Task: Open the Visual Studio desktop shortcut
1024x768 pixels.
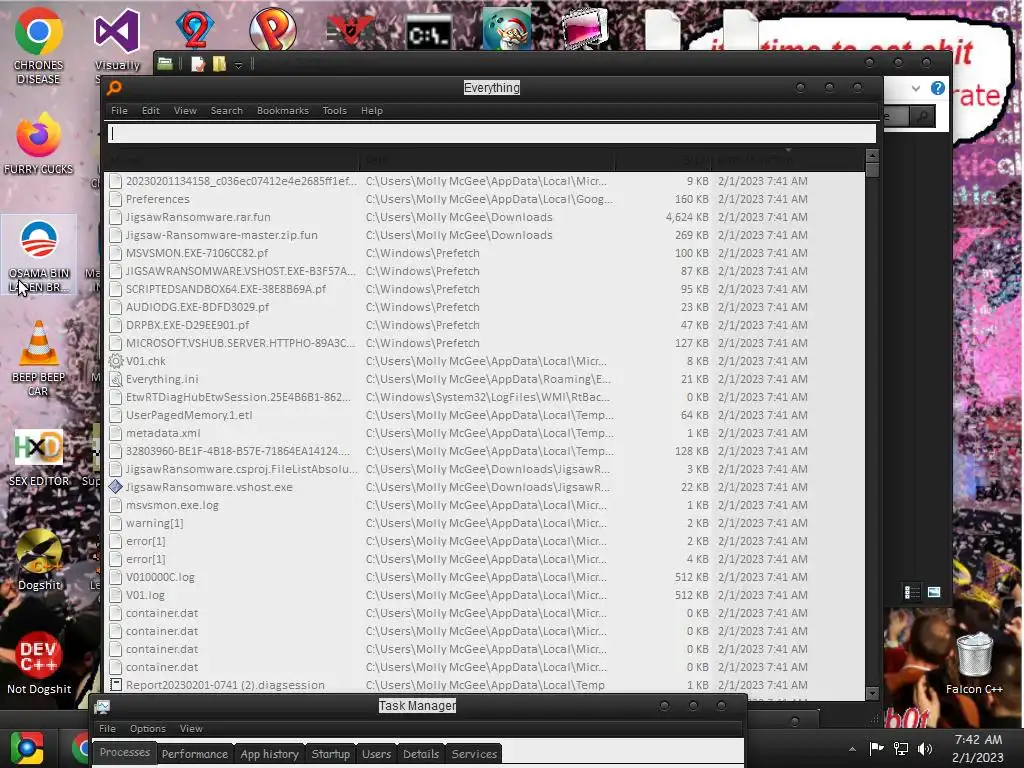Action: tap(116, 46)
